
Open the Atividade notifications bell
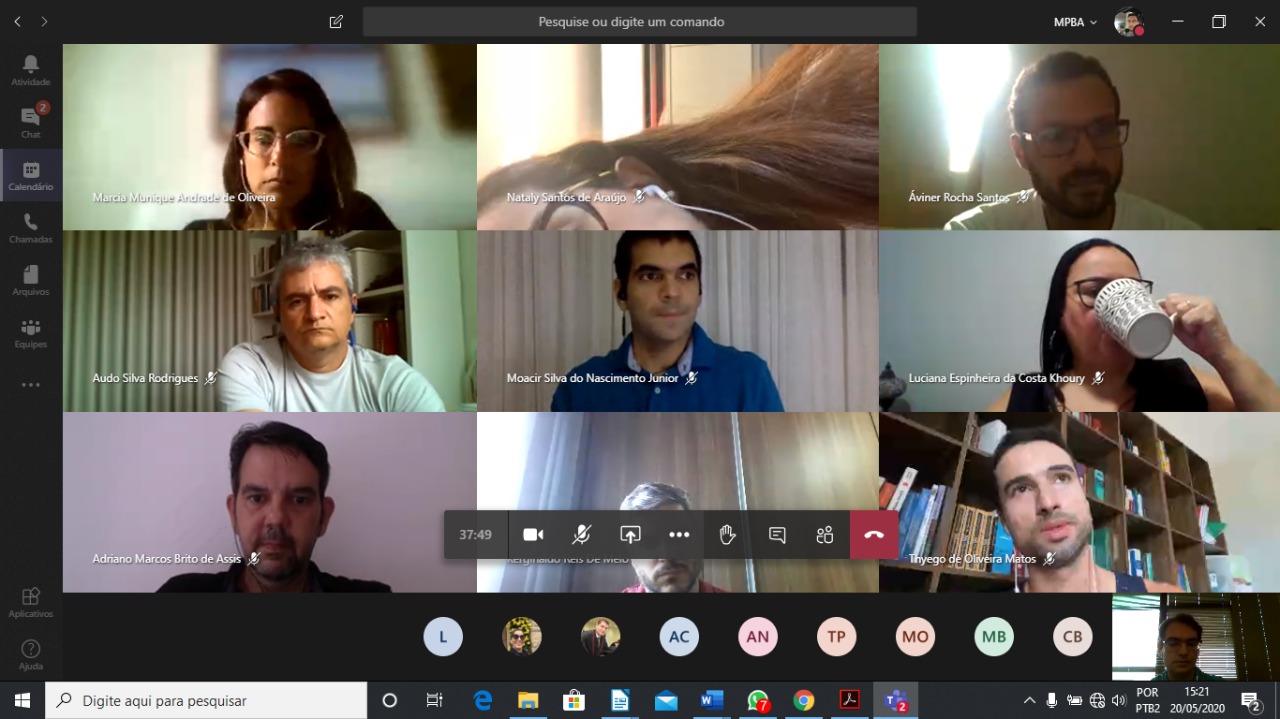tap(31, 70)
